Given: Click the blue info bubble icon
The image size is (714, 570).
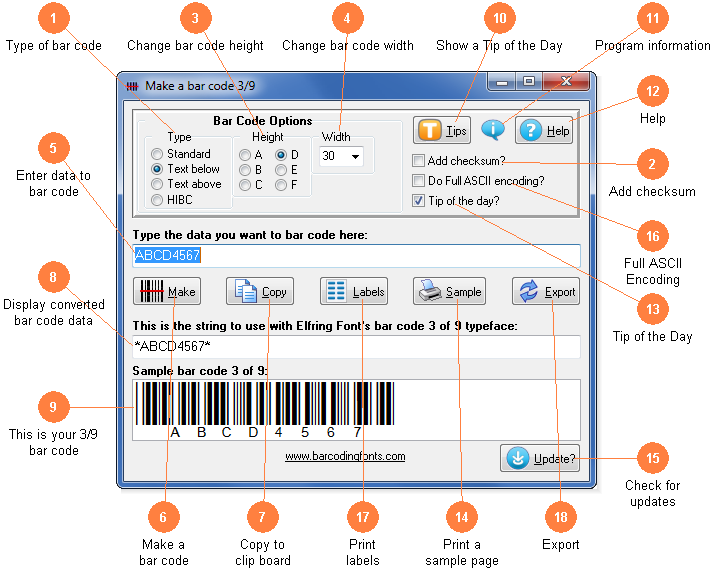Looking at the screenshot, I should pyautogui.click(x=493, y=130).
